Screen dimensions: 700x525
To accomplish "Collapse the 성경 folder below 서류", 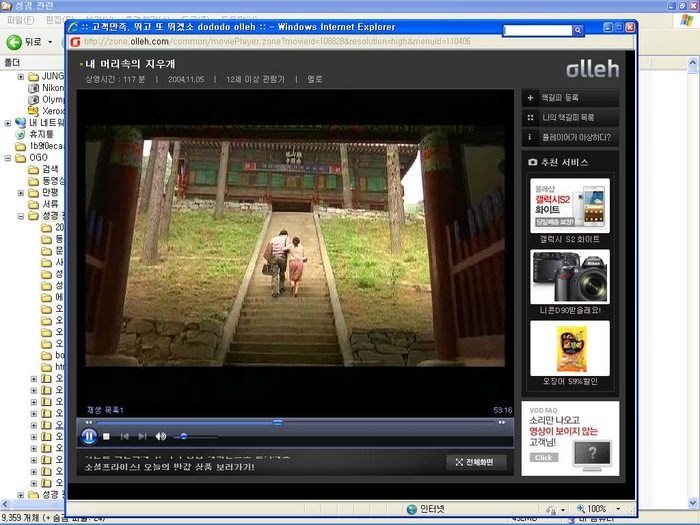I will [21, 216].
